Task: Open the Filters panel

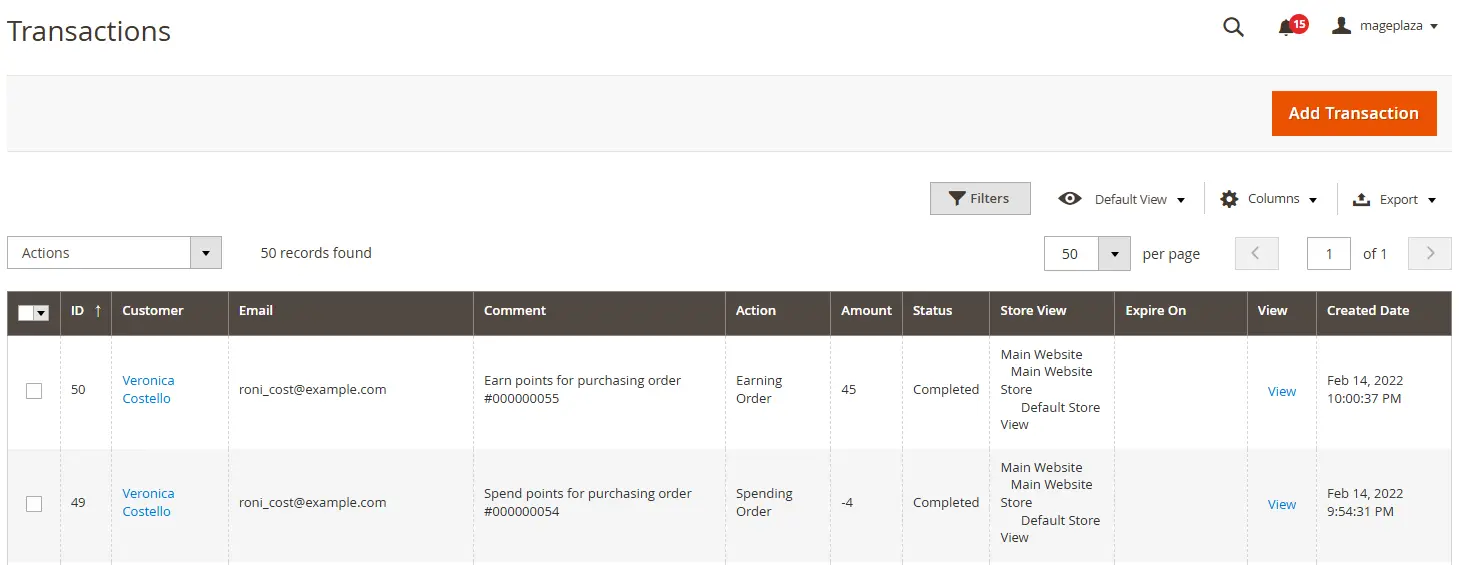Action: (x=979, y=198)
